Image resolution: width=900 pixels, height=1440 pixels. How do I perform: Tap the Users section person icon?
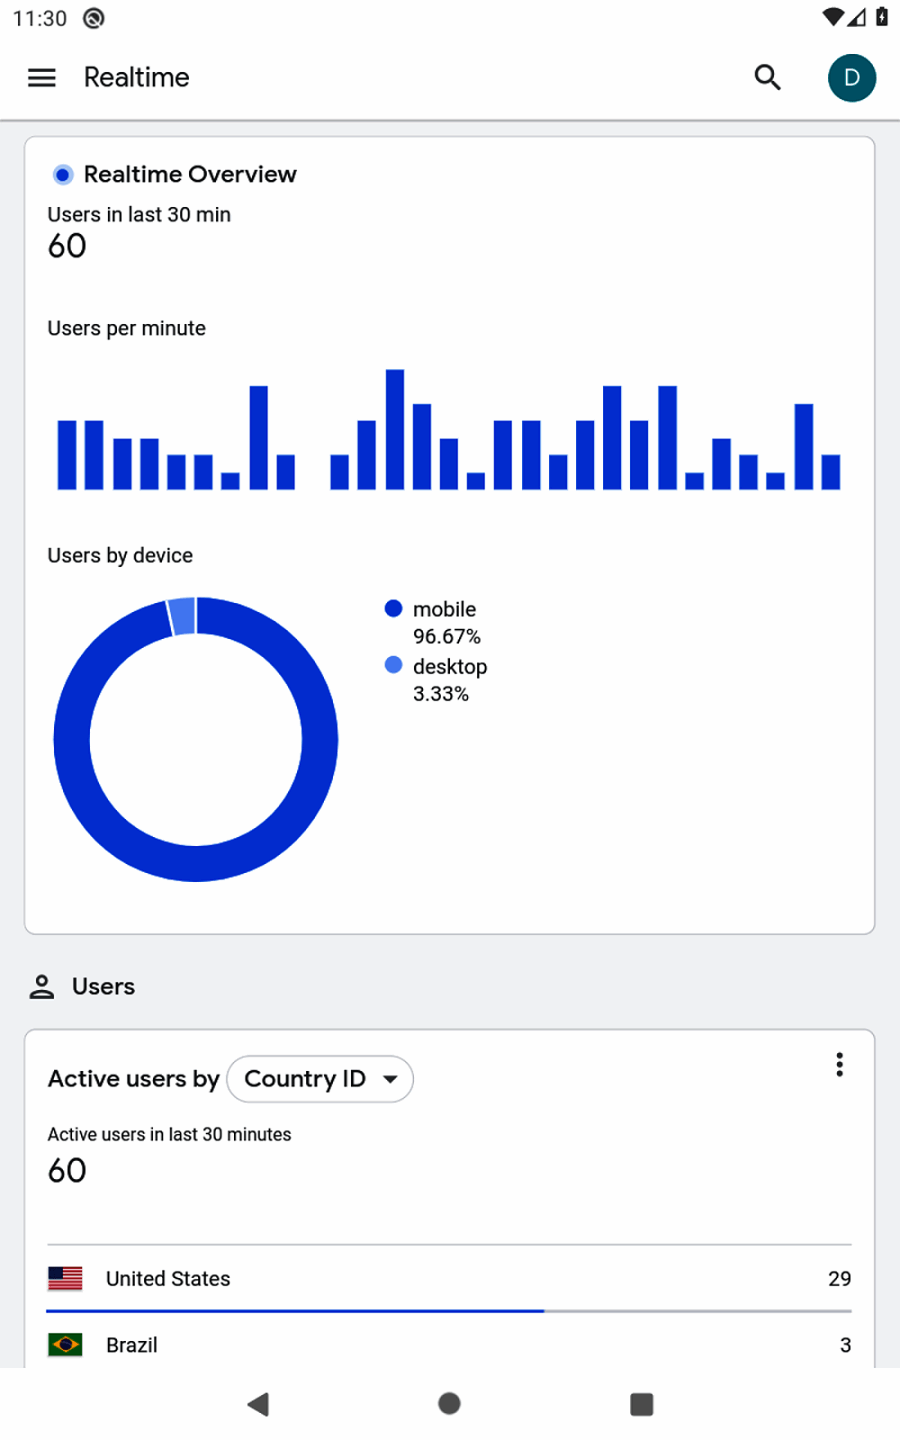pyautogui.click(x=42, y=987)
